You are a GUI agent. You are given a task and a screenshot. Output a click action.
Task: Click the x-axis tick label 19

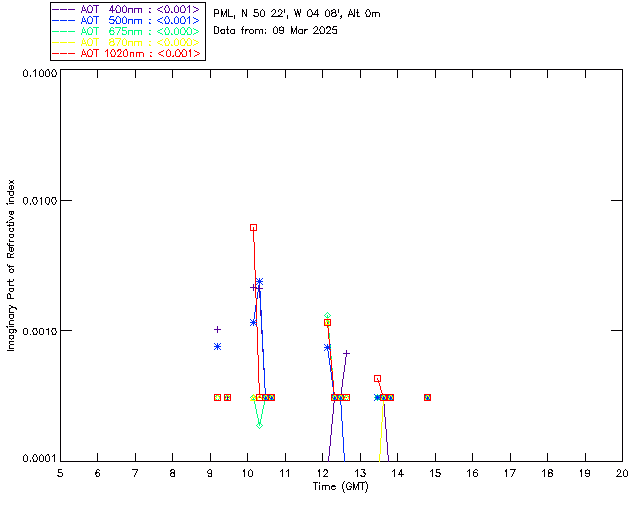pyautogui.click(x=585, y=473)
